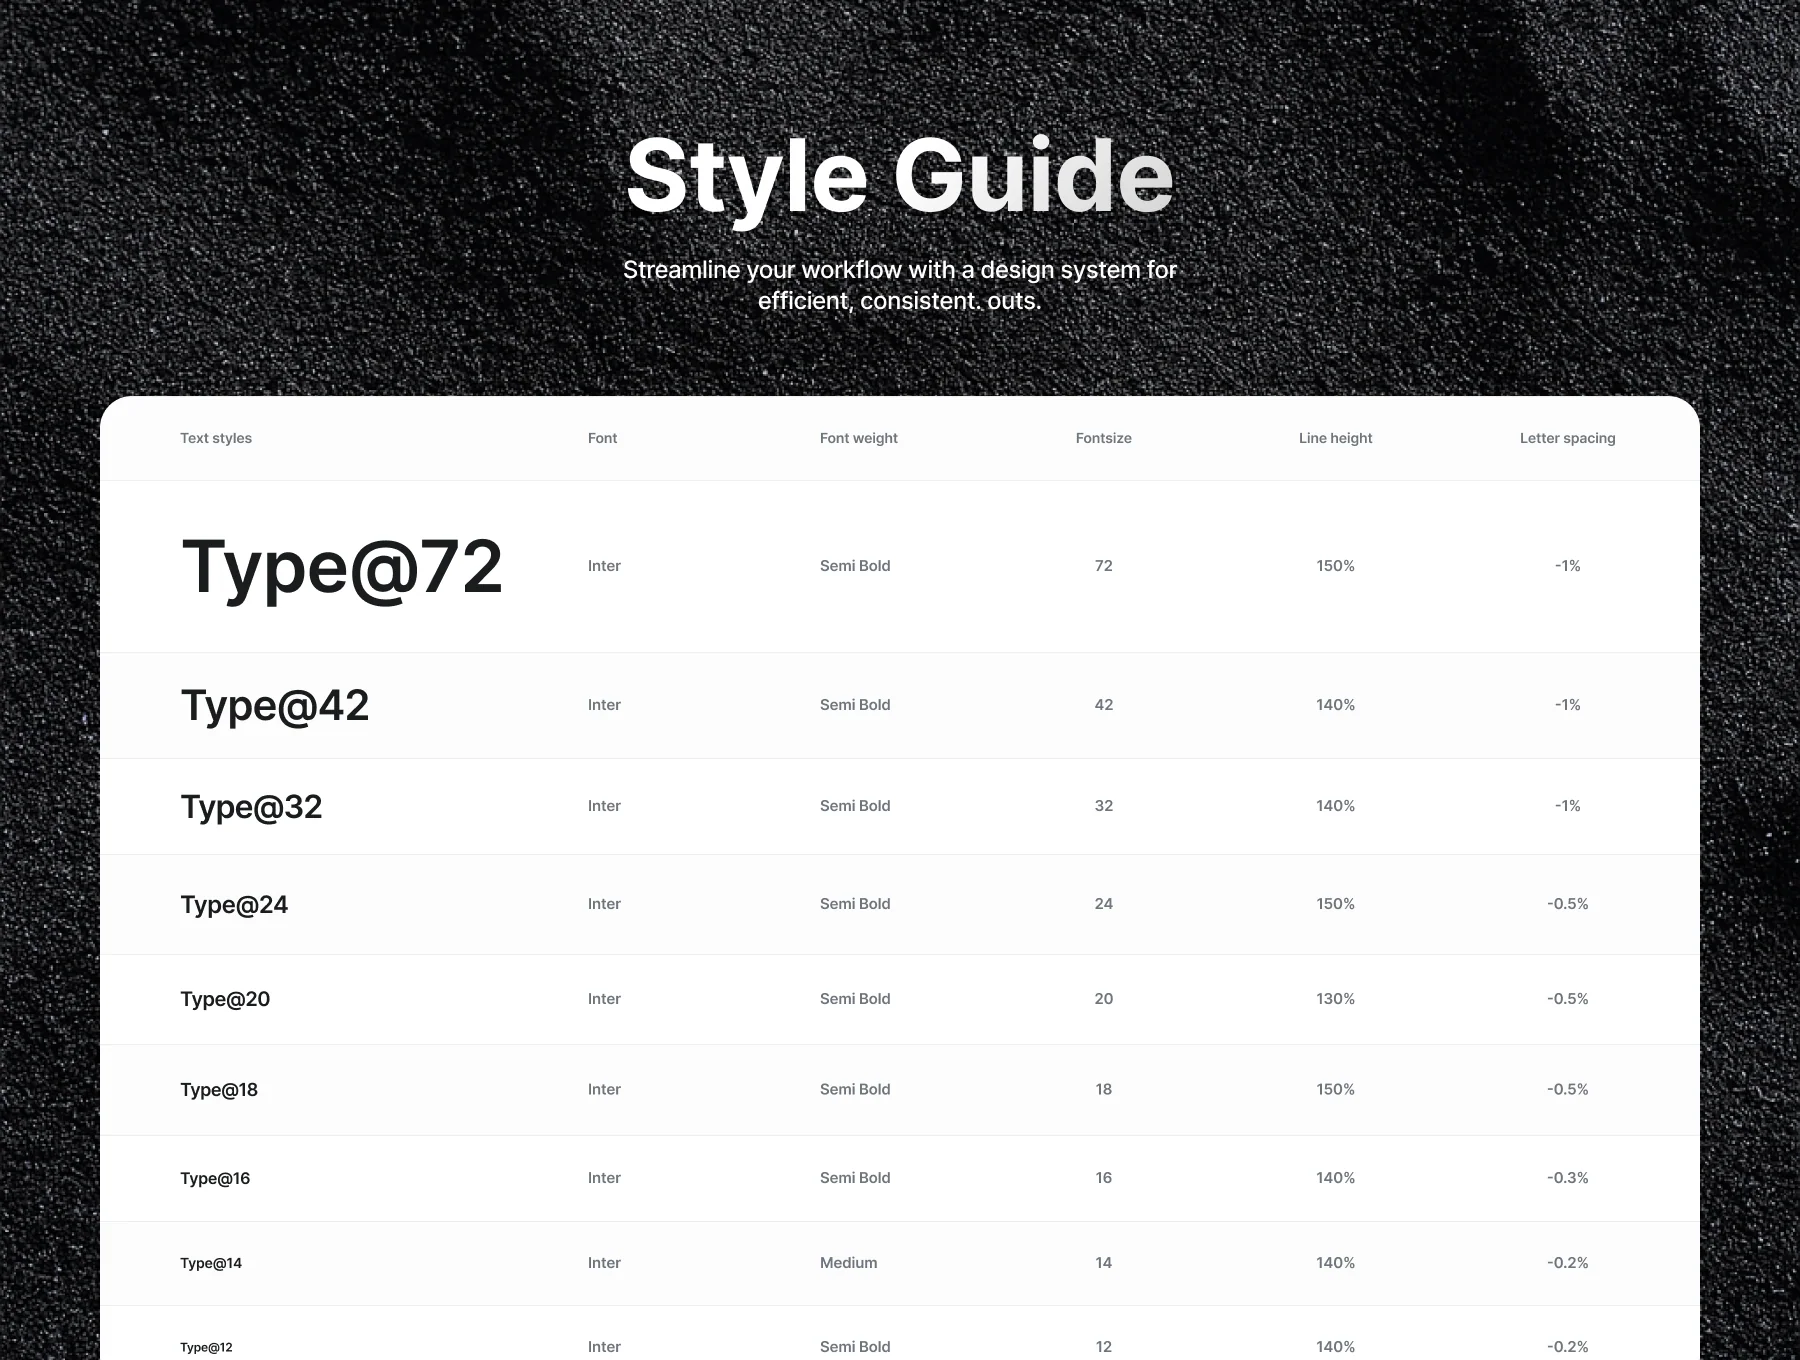Click the Type@42 sample text

point(275,706)
